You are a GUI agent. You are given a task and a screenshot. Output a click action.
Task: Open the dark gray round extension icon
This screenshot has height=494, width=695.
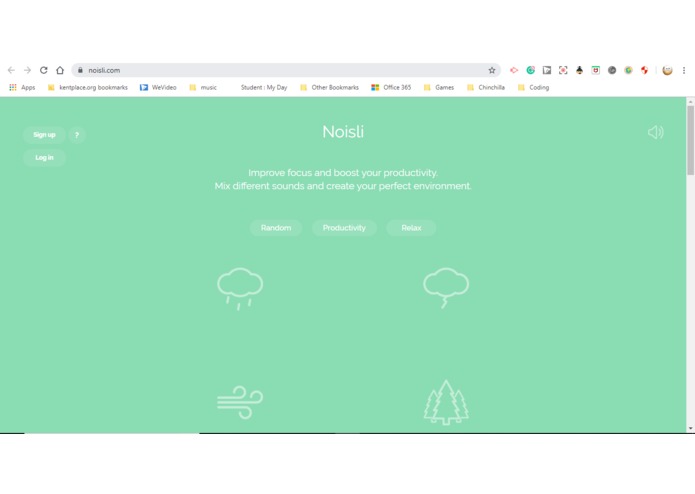612,70
